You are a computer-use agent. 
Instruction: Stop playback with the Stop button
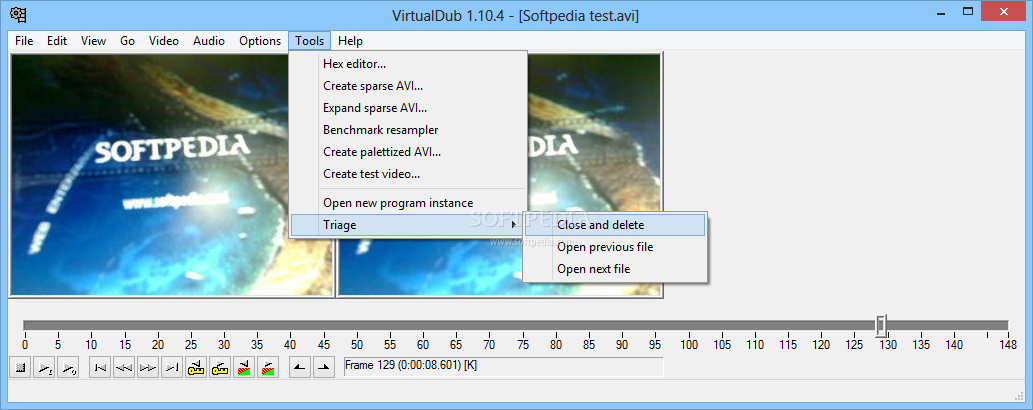(20, 368)
